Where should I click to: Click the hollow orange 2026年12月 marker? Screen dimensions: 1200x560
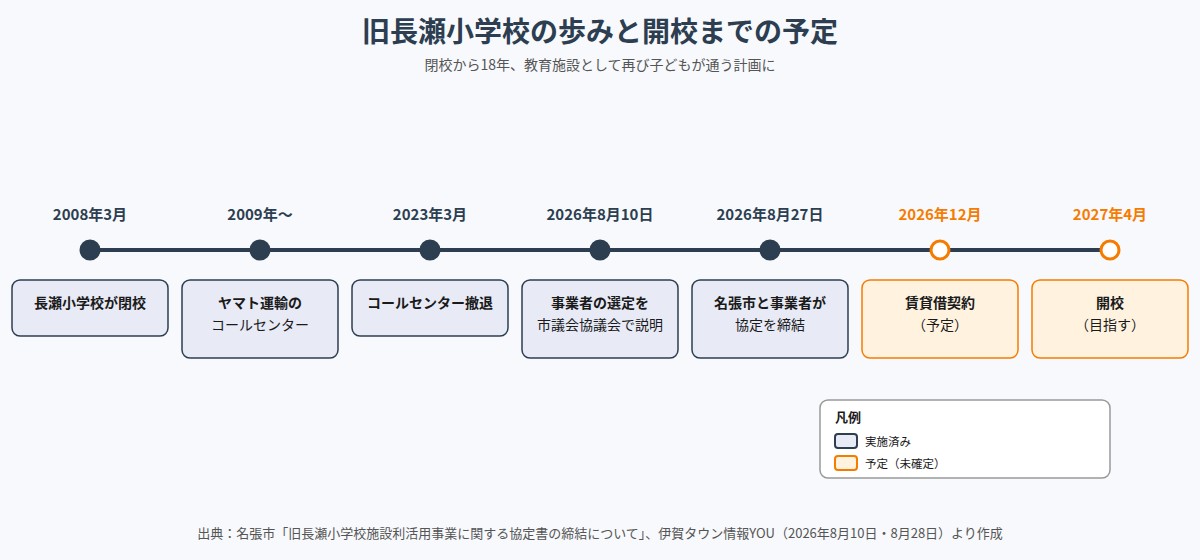(x=940, y=250)
